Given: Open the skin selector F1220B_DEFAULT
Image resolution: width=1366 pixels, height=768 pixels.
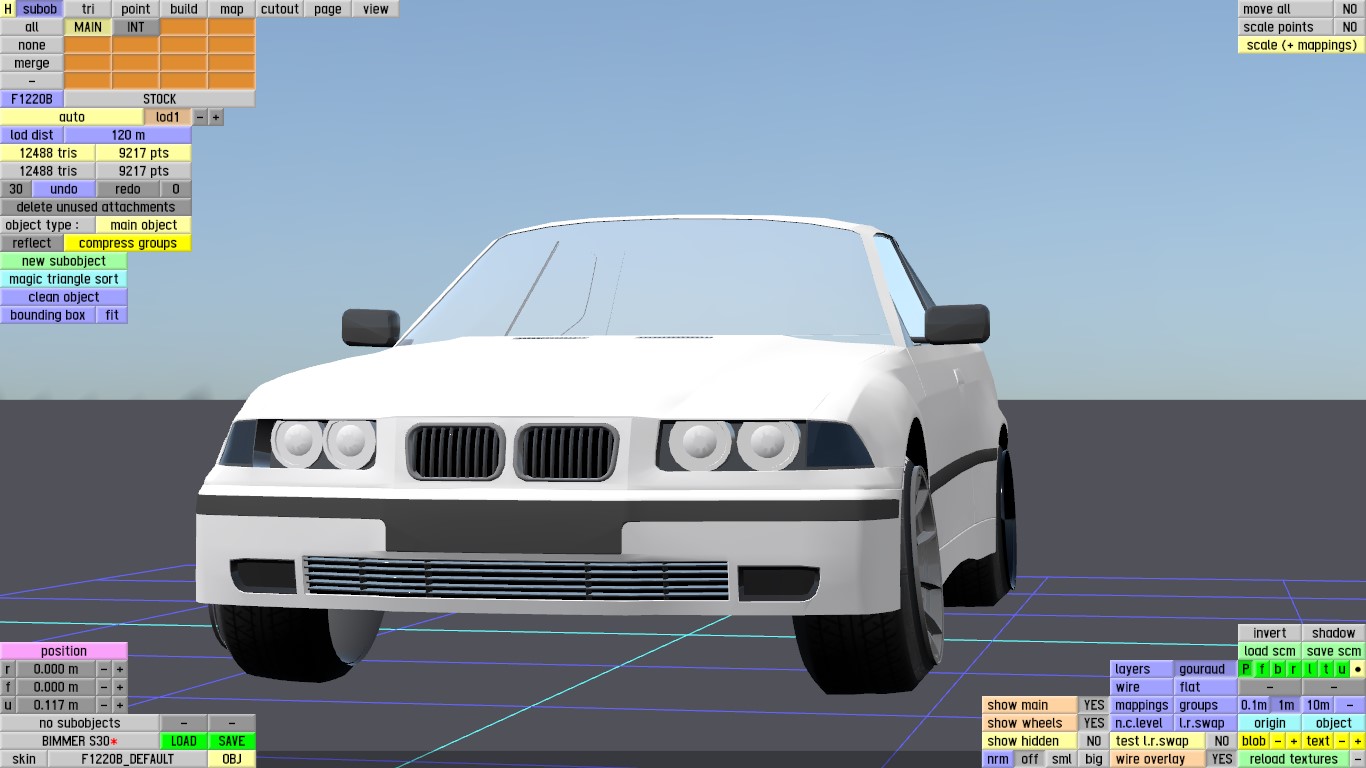Looking at the screenshot, I should pos(128,759).
